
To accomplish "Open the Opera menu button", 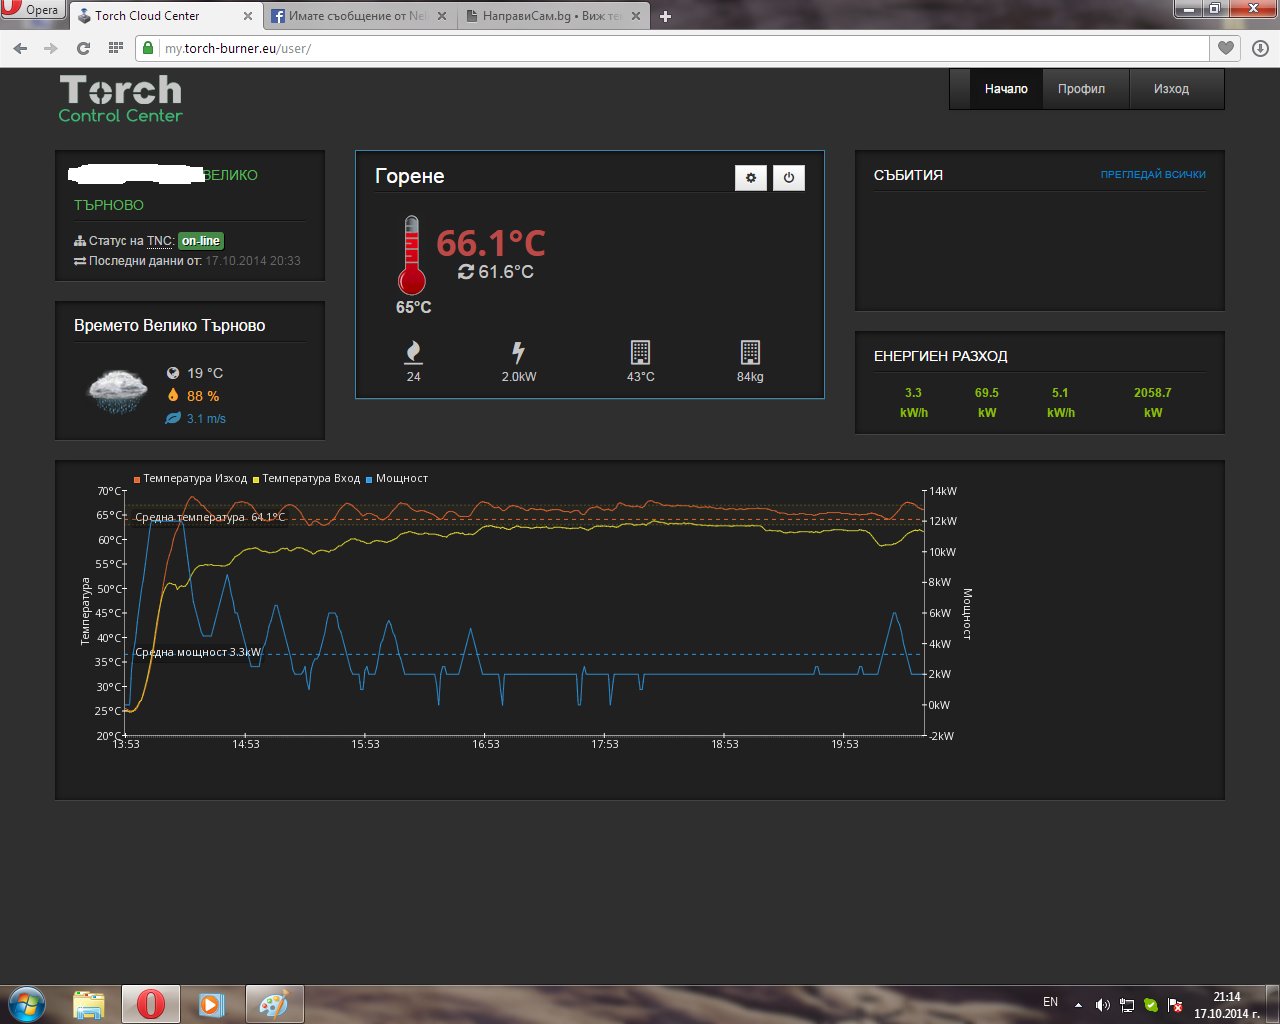I will [x=32, y=10].
